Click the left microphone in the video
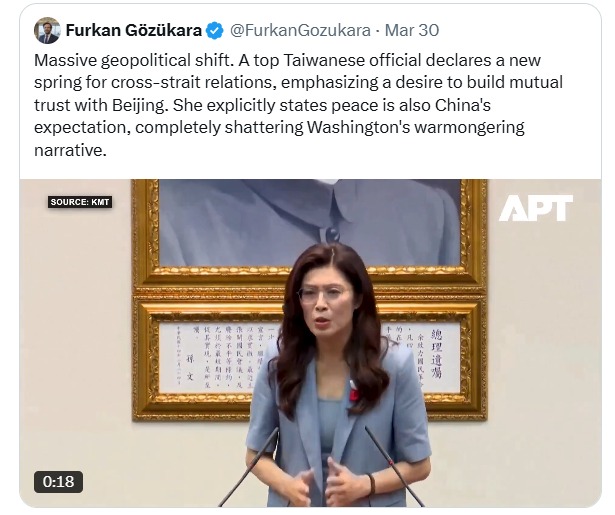 (249, 467)
